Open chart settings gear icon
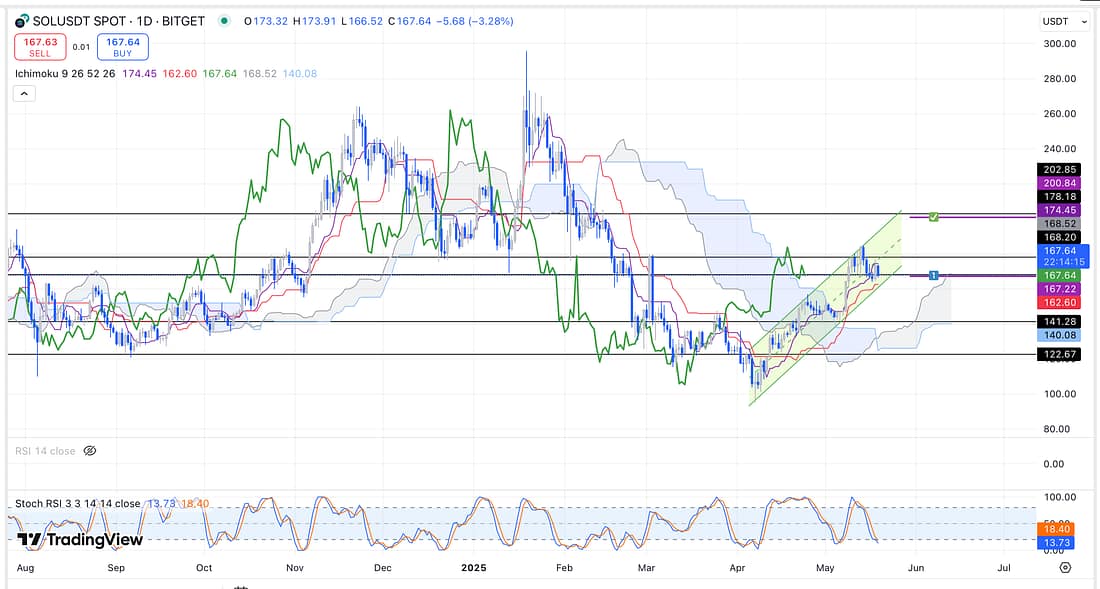1100x589 pixels. click(1065, 567)
